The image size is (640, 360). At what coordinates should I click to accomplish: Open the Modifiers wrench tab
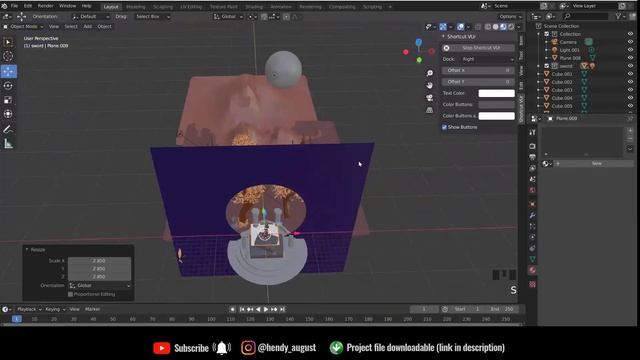pos(532,215)
